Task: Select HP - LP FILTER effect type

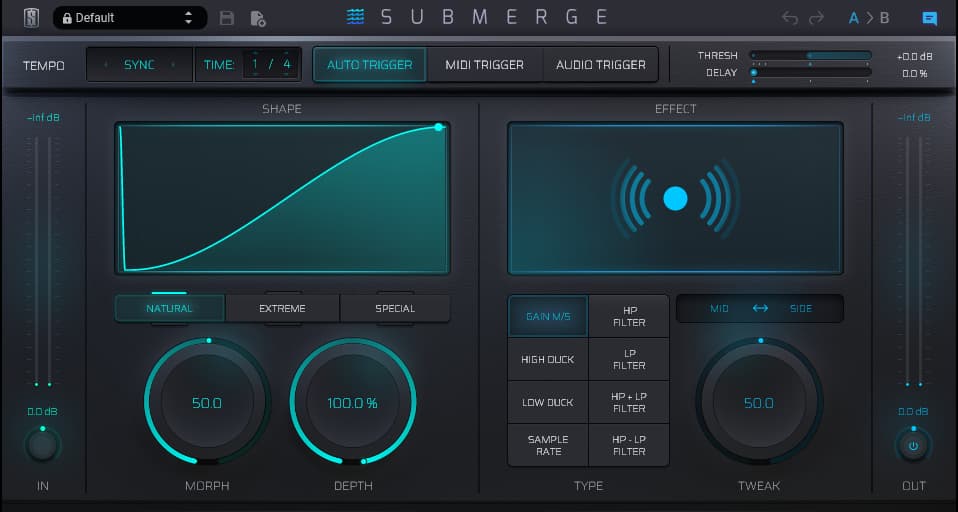Action: pos(629,445)
